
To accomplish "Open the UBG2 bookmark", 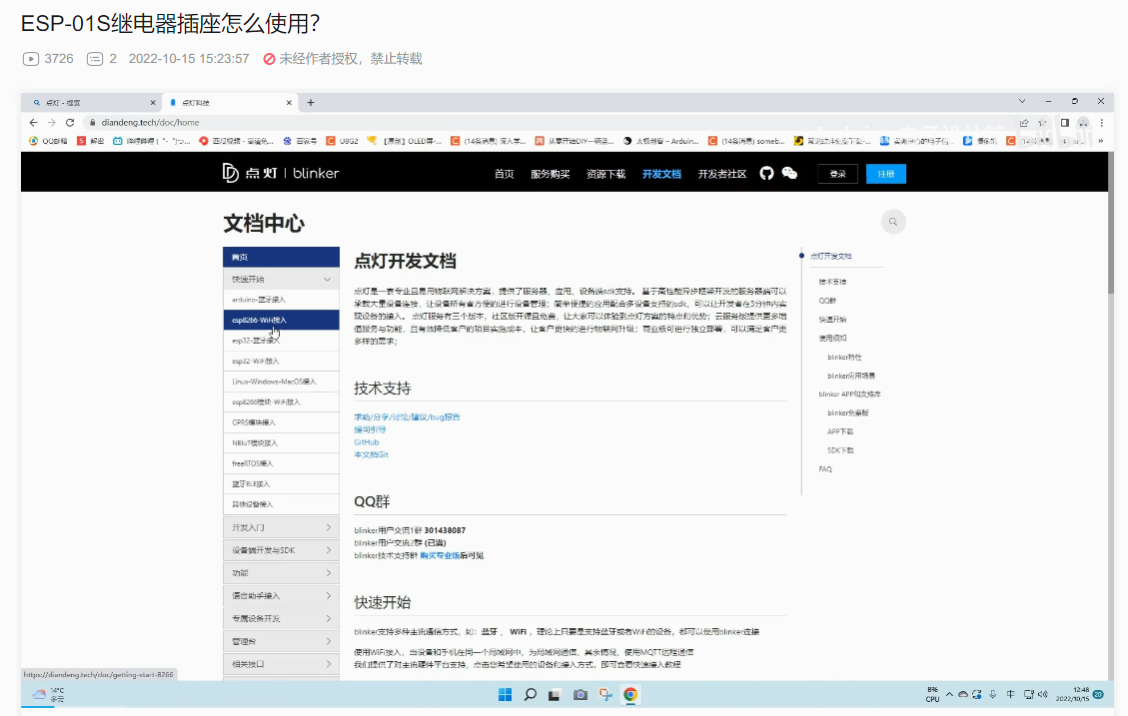I will tap(342, 141).
